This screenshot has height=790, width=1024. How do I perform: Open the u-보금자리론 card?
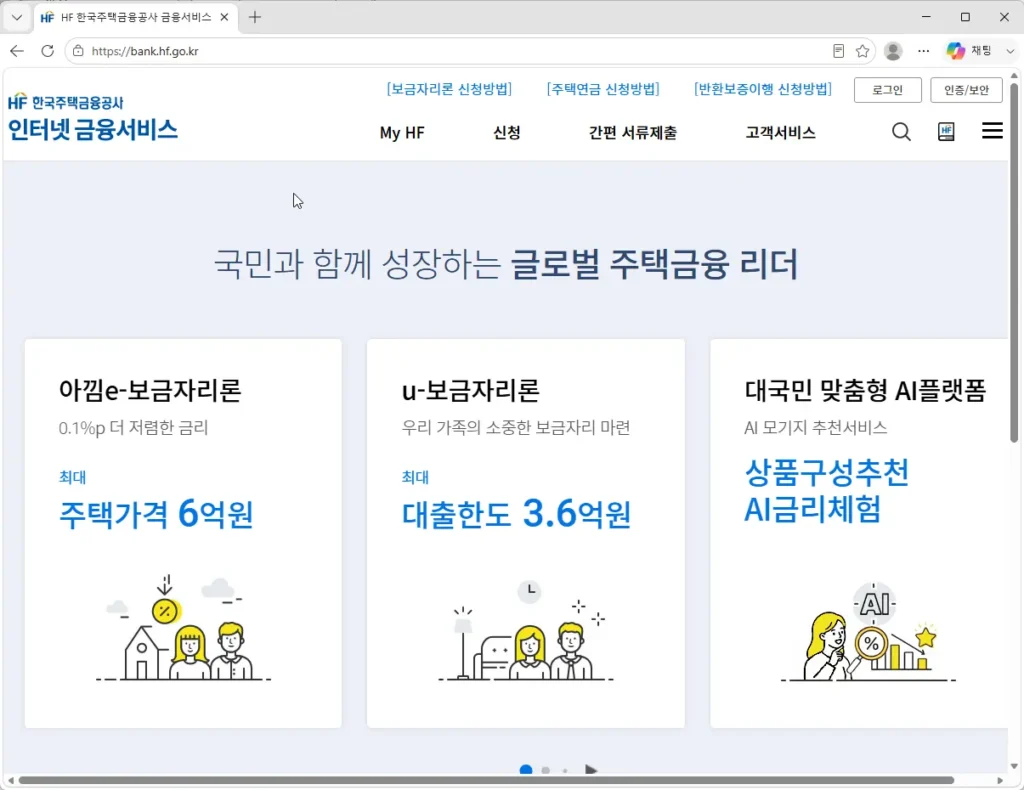pyautogui.click(x=526, y=533)
